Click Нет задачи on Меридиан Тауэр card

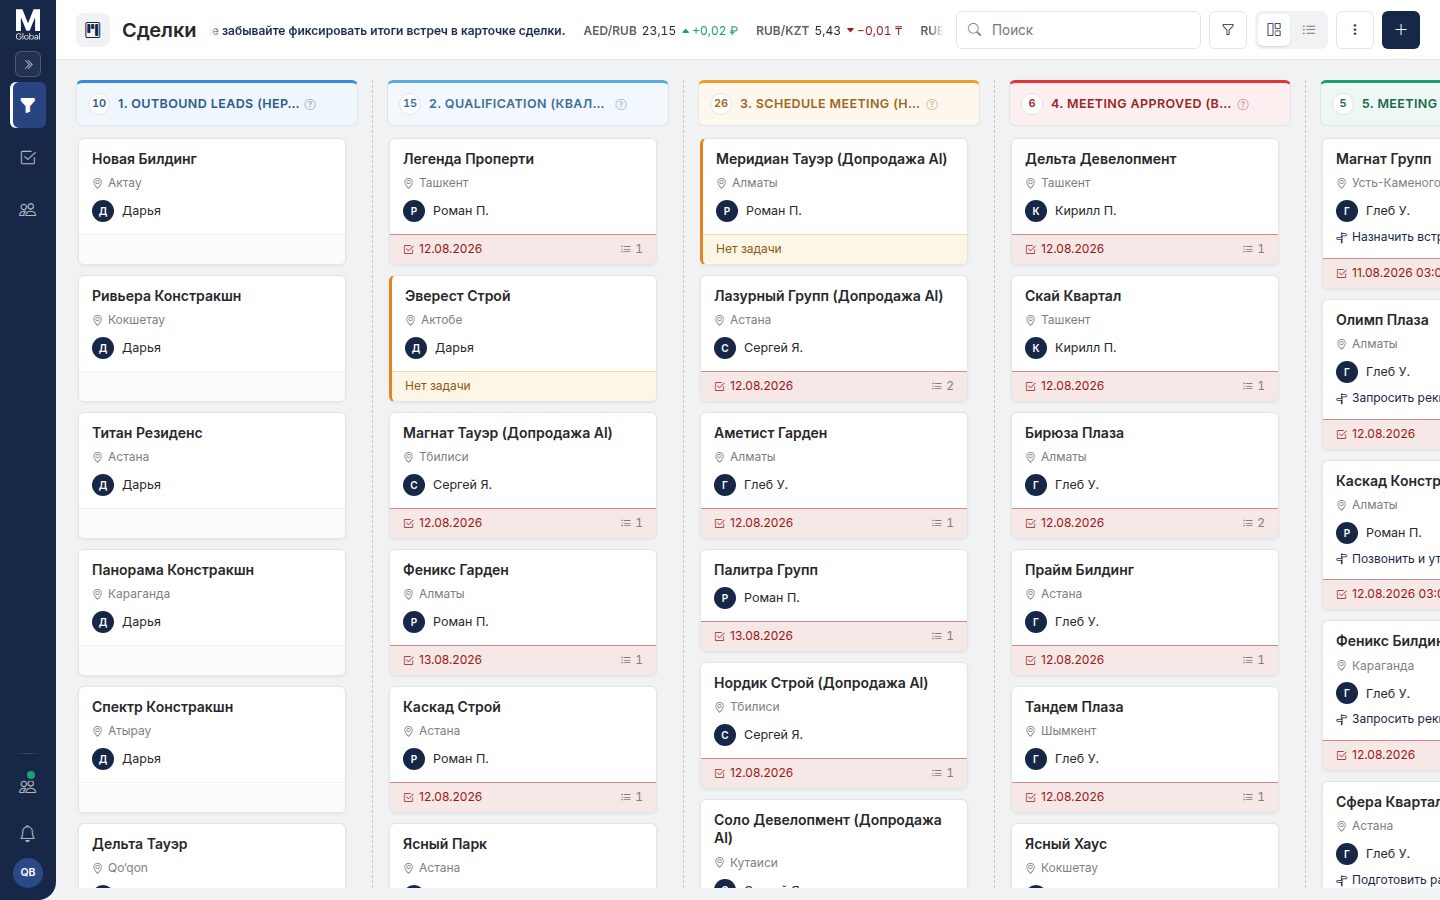coord(749,249)
